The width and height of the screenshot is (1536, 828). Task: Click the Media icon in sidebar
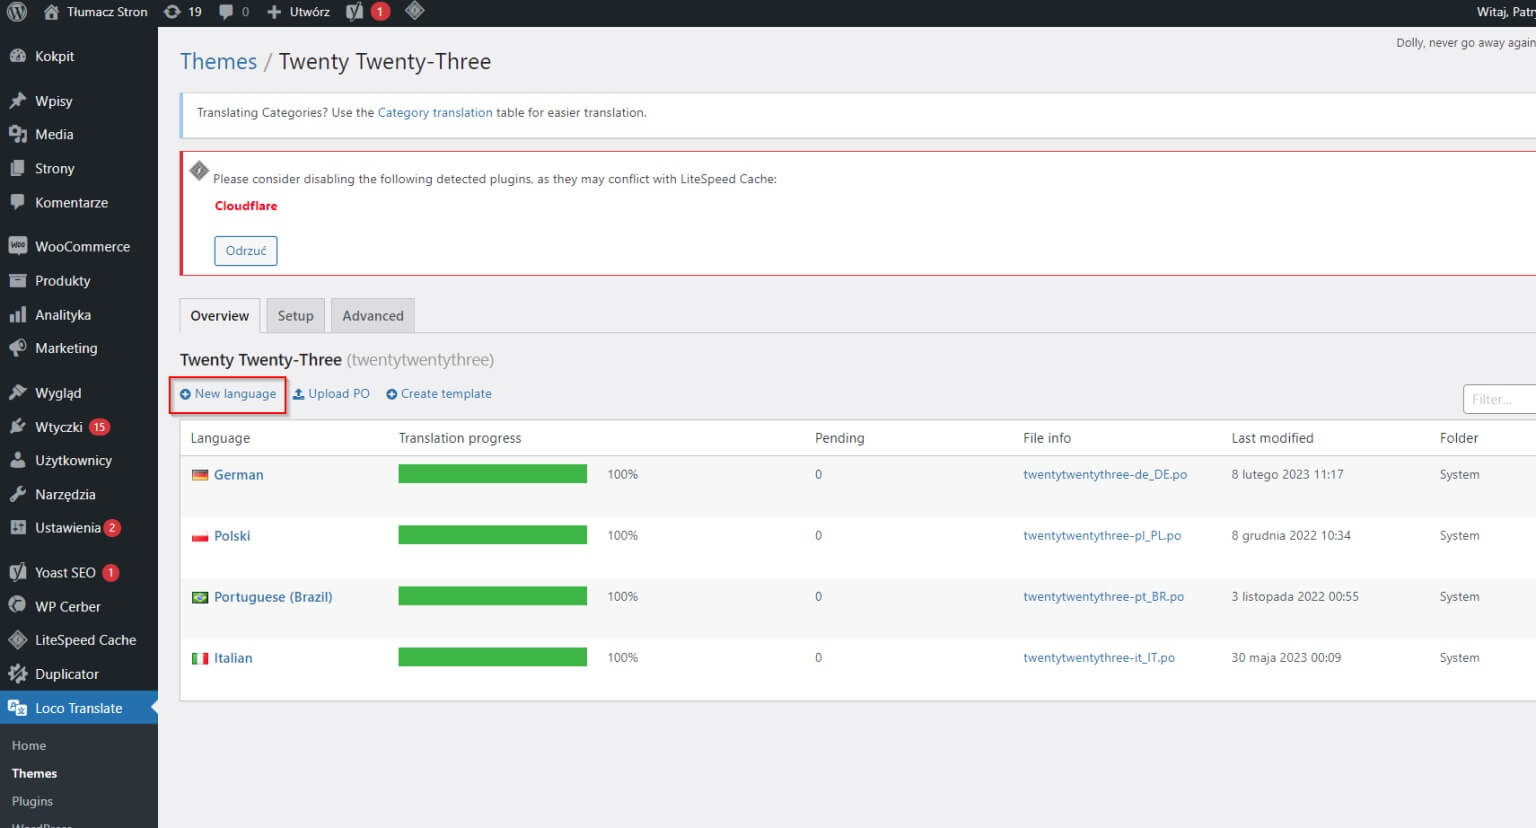(18, 134)
